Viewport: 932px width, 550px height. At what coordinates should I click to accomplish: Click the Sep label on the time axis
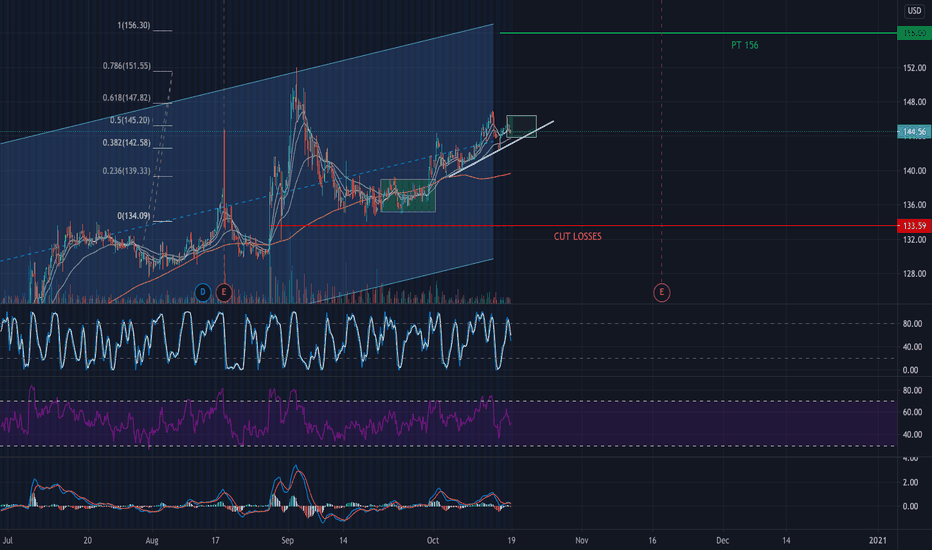288,540
